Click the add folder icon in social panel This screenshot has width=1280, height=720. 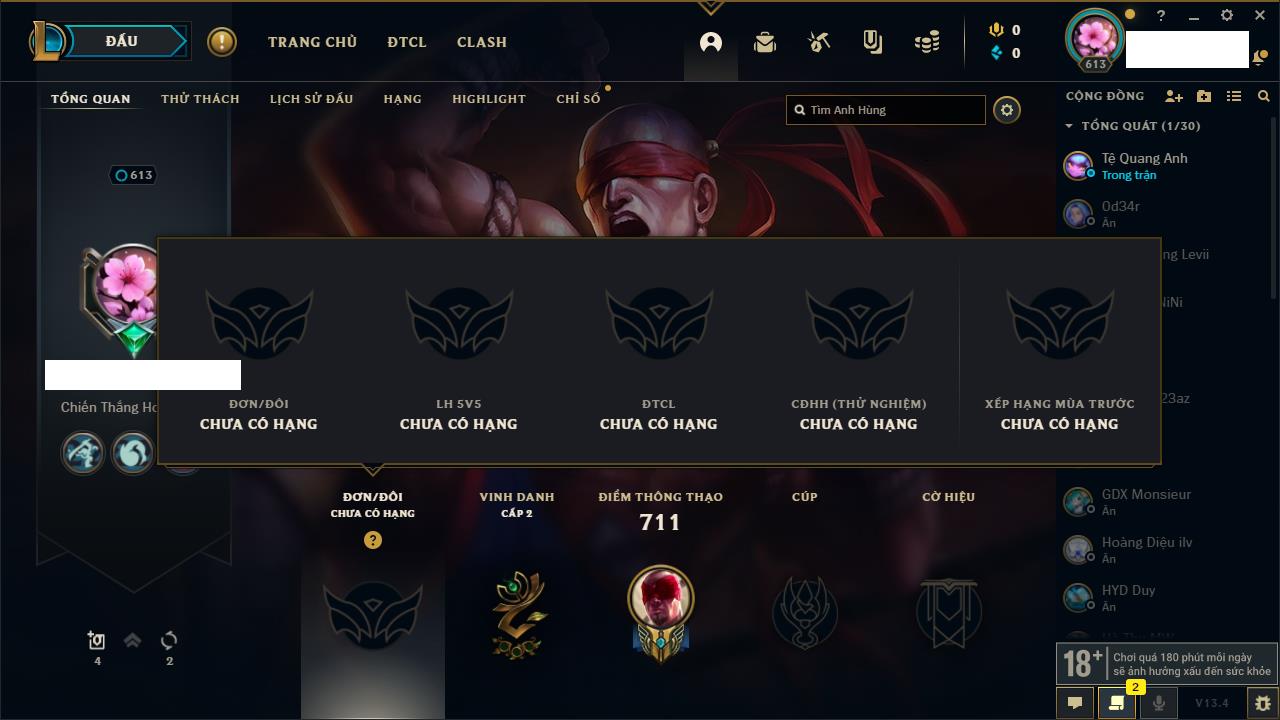[1204, 96]
